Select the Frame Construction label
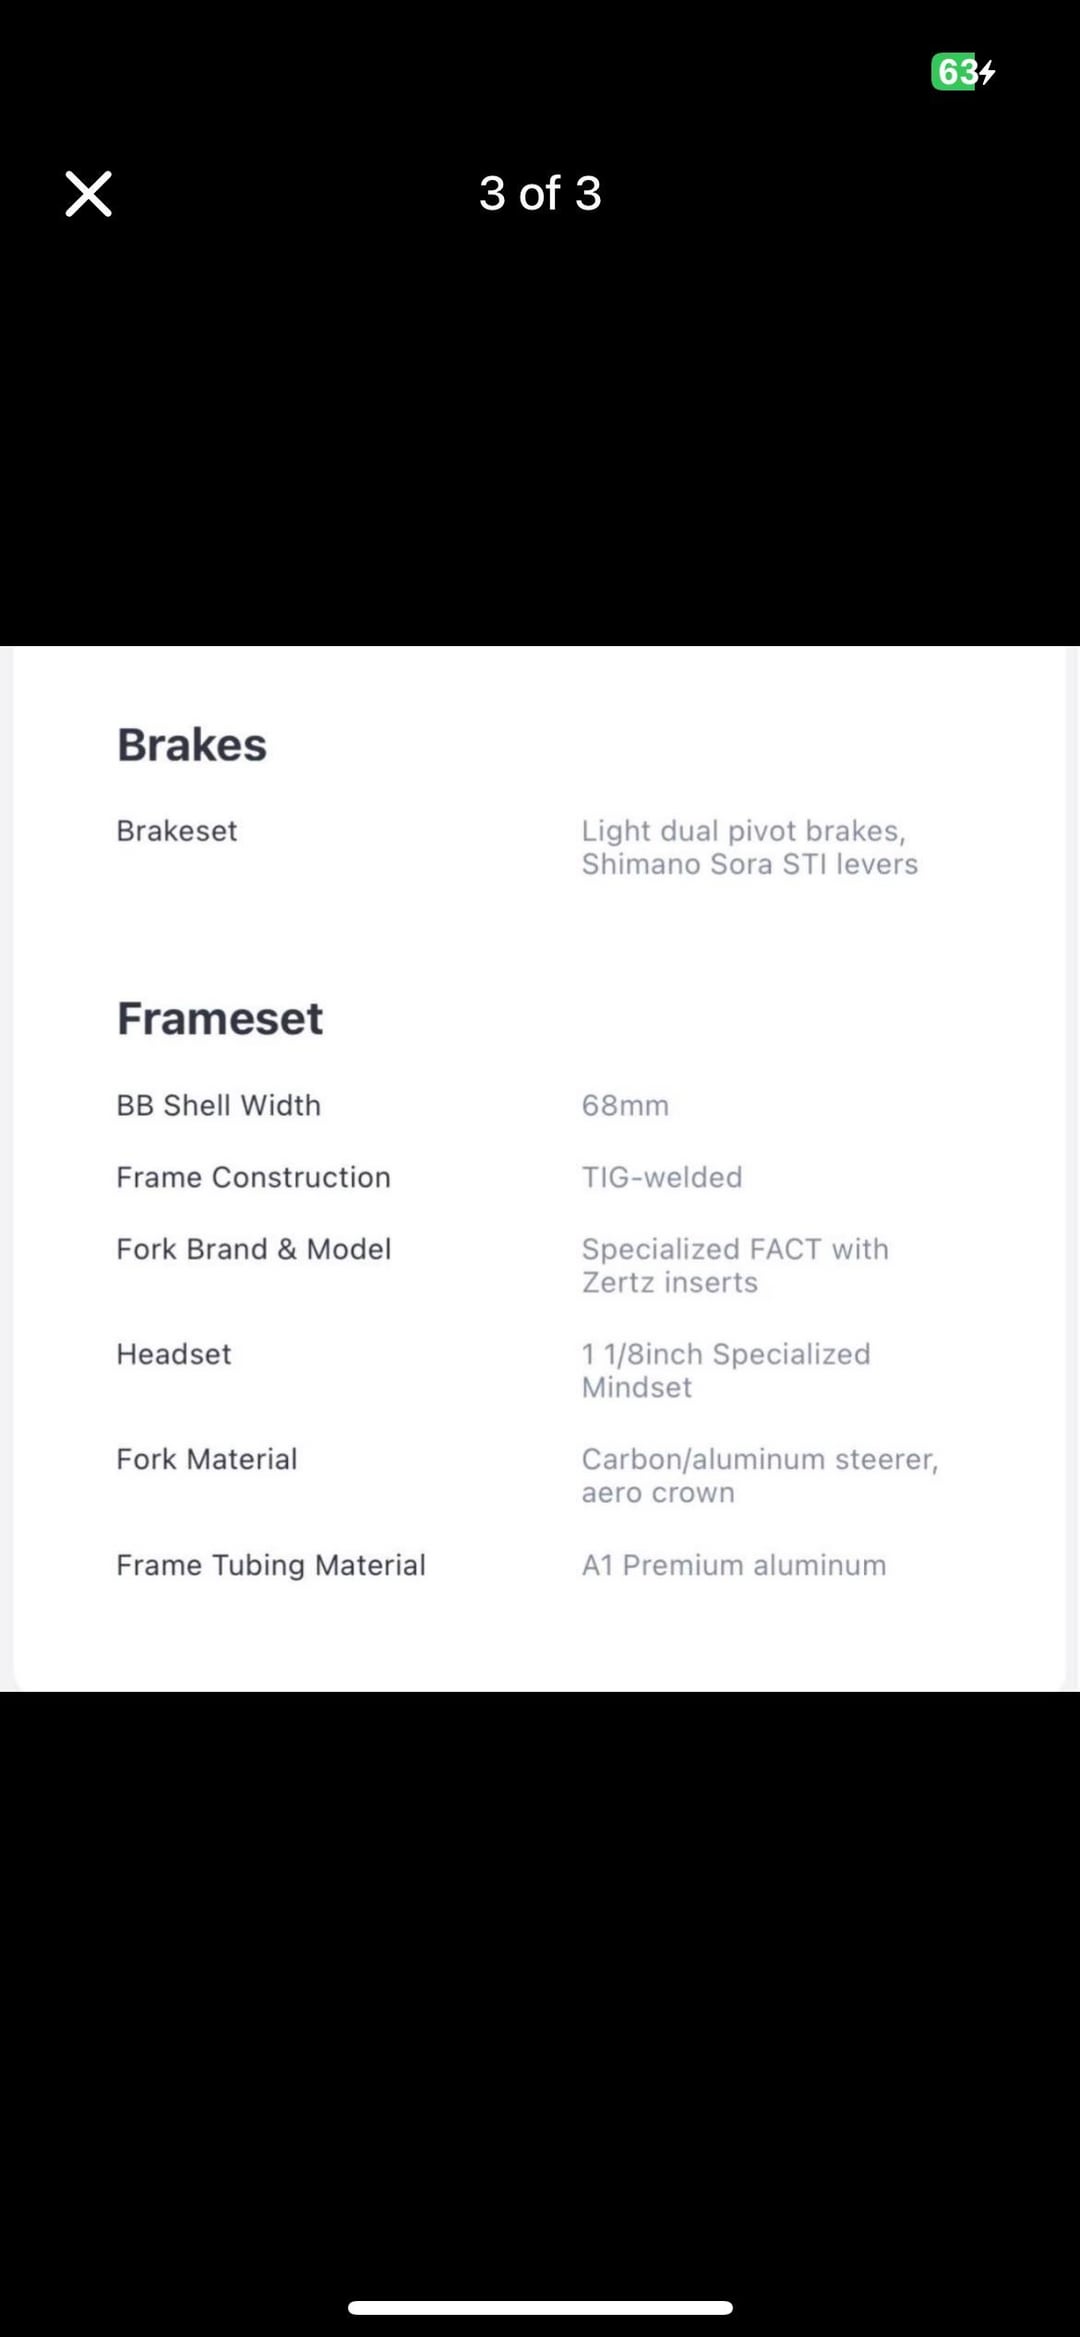Screen dimensions: 1080x2337 pyautogui.click(x=253, y=1177)
